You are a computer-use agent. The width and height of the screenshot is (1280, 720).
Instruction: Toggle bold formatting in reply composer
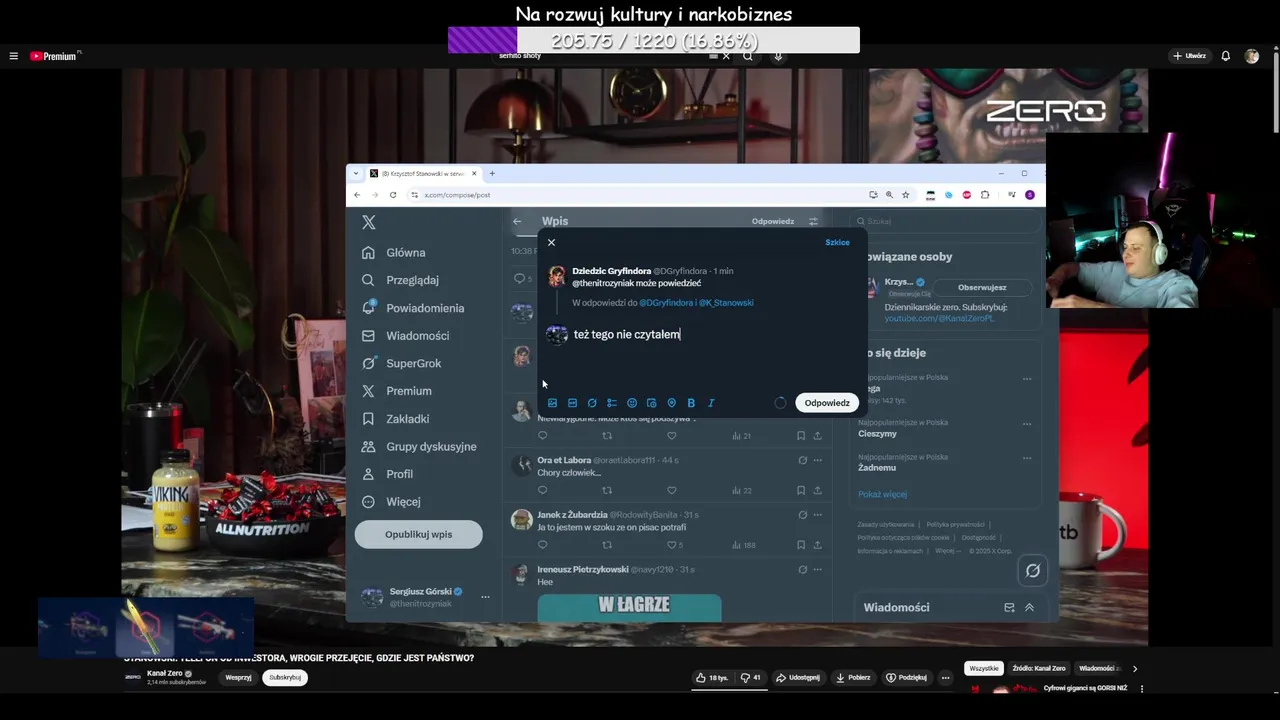point(691,403)
